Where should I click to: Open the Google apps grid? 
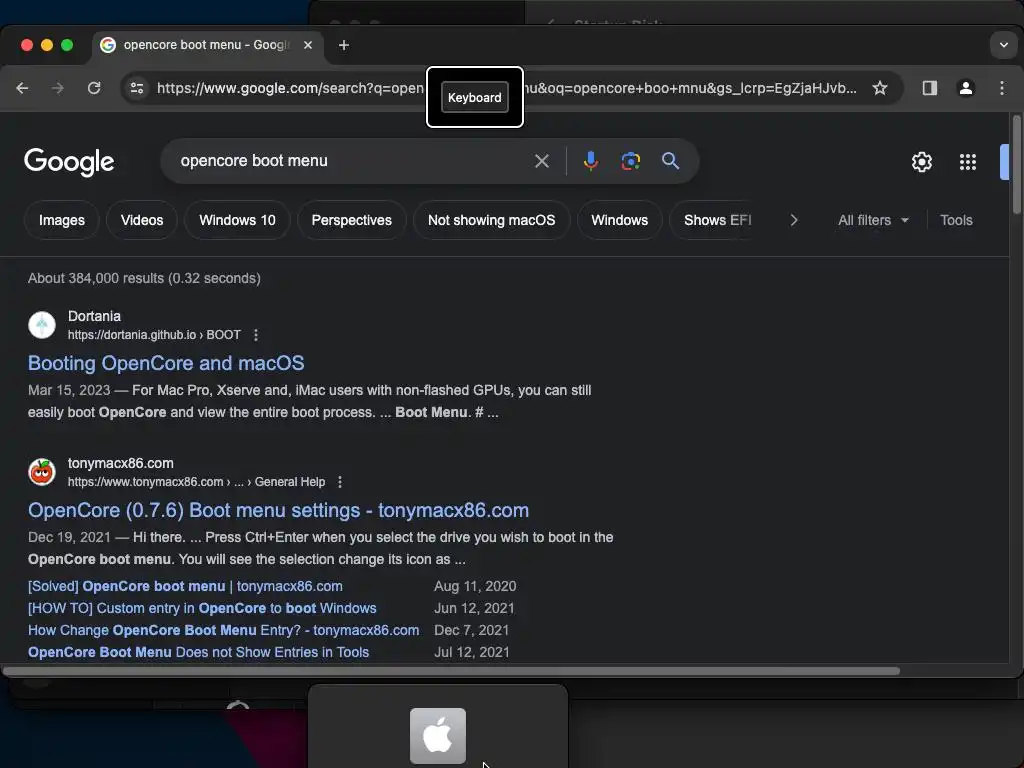click(x=968, y=162)
